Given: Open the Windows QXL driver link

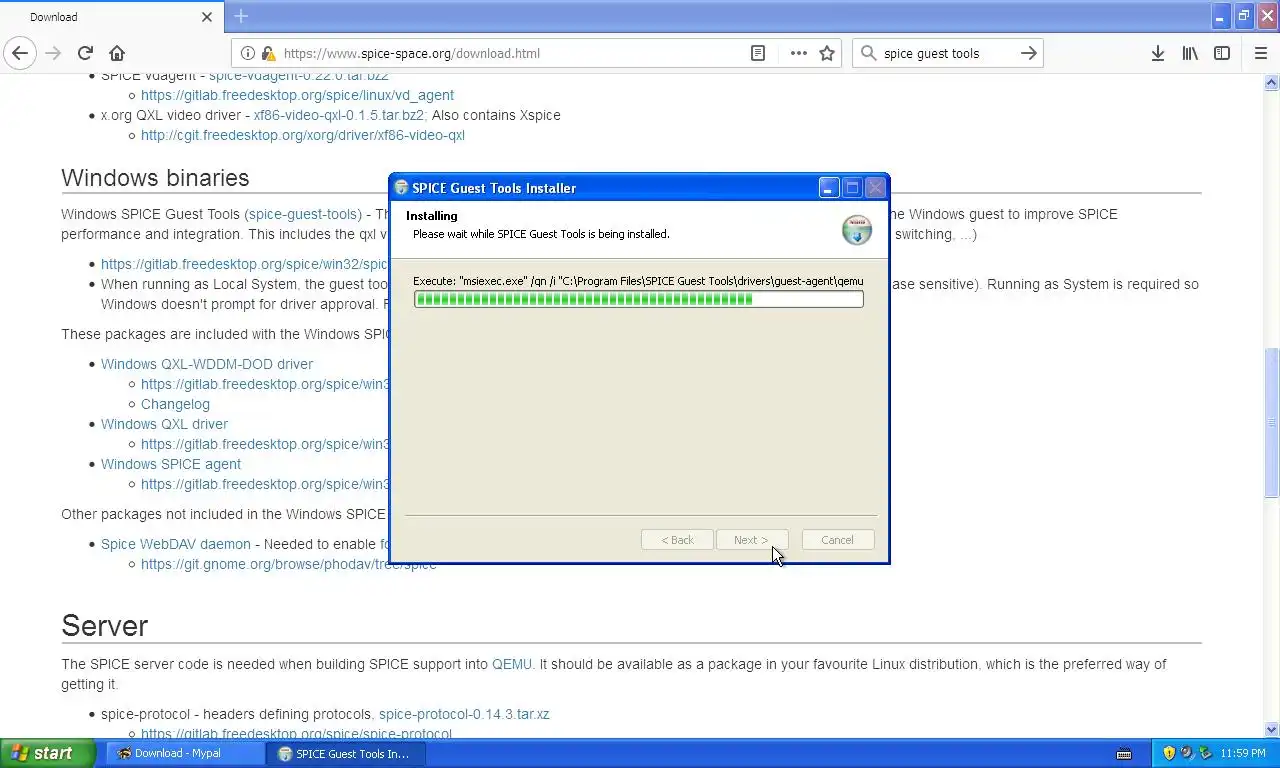Looking at the screenshot, I should tap(164, 424).
